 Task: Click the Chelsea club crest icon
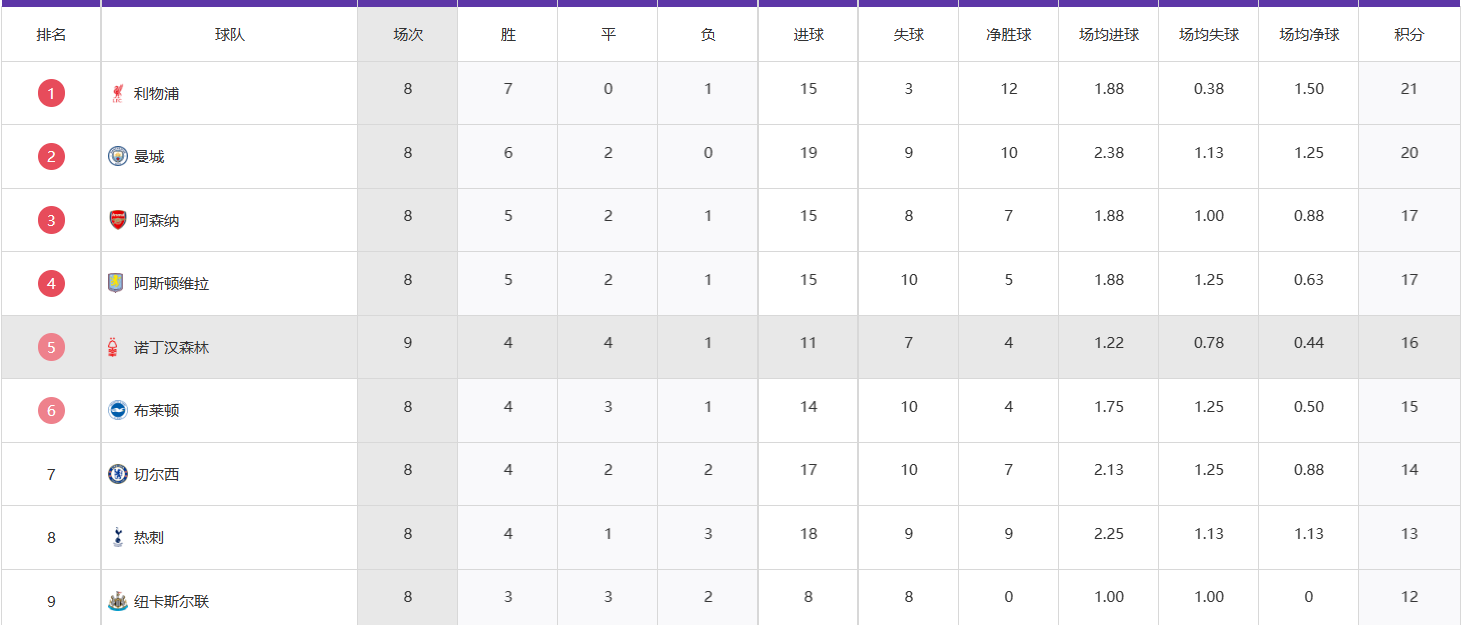coord(118,474)
